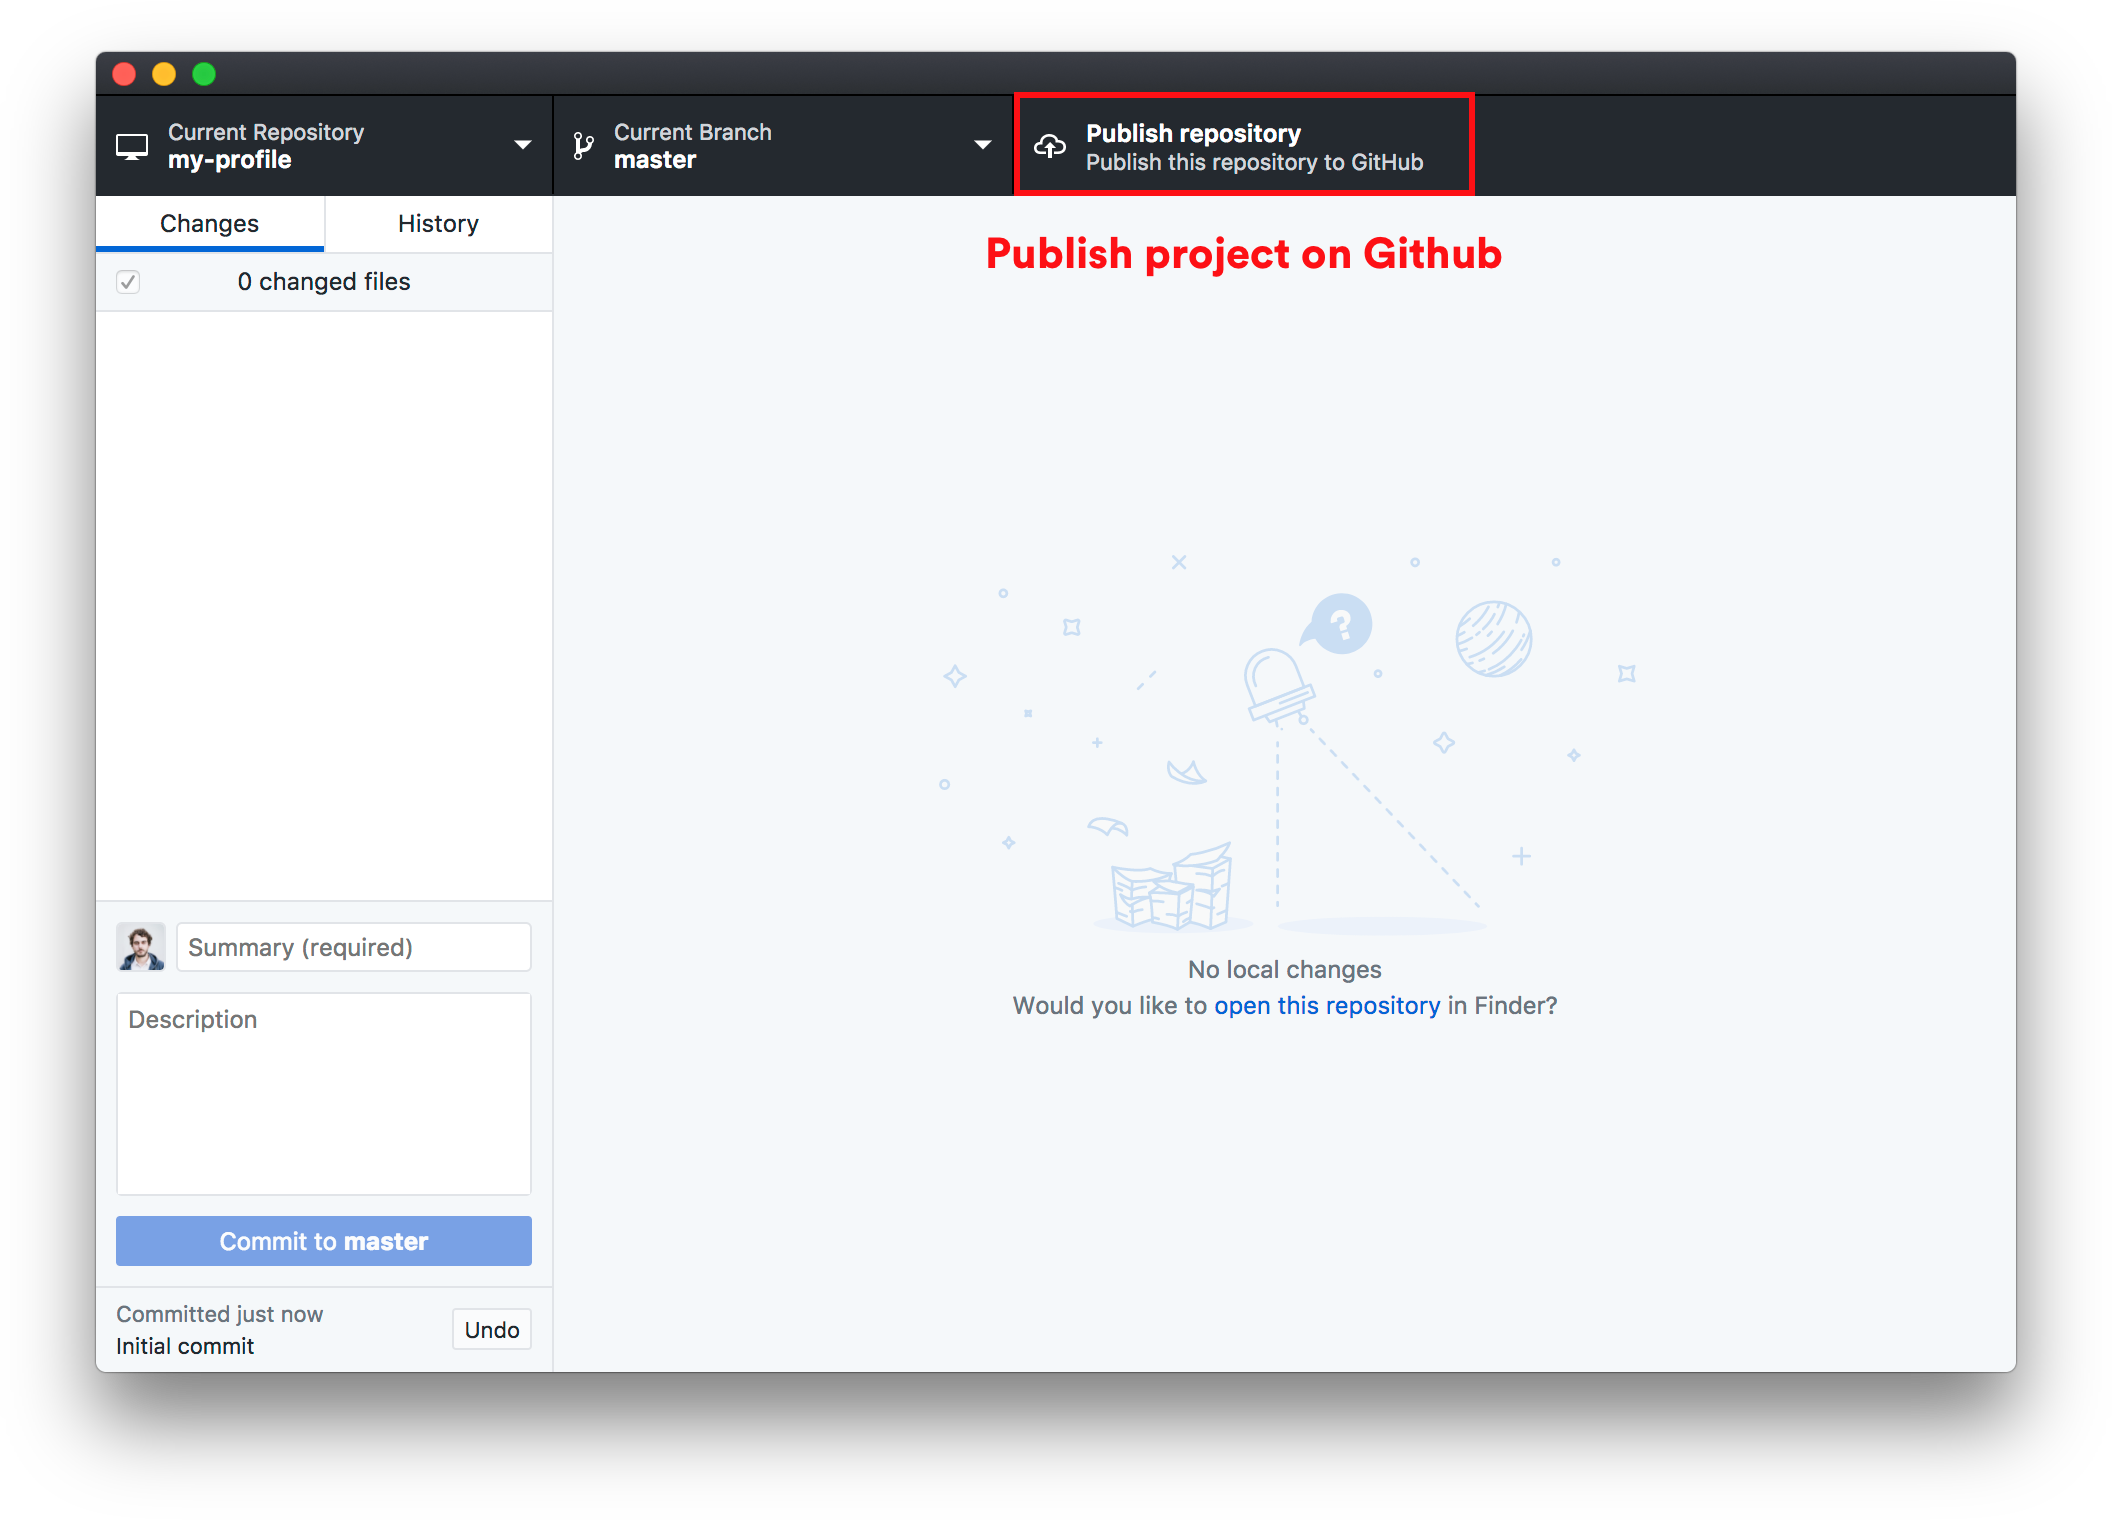This screenshot has width=2112, height=1520.
Task: Click the Initial commit text
Action: (x=185, y=1346)
